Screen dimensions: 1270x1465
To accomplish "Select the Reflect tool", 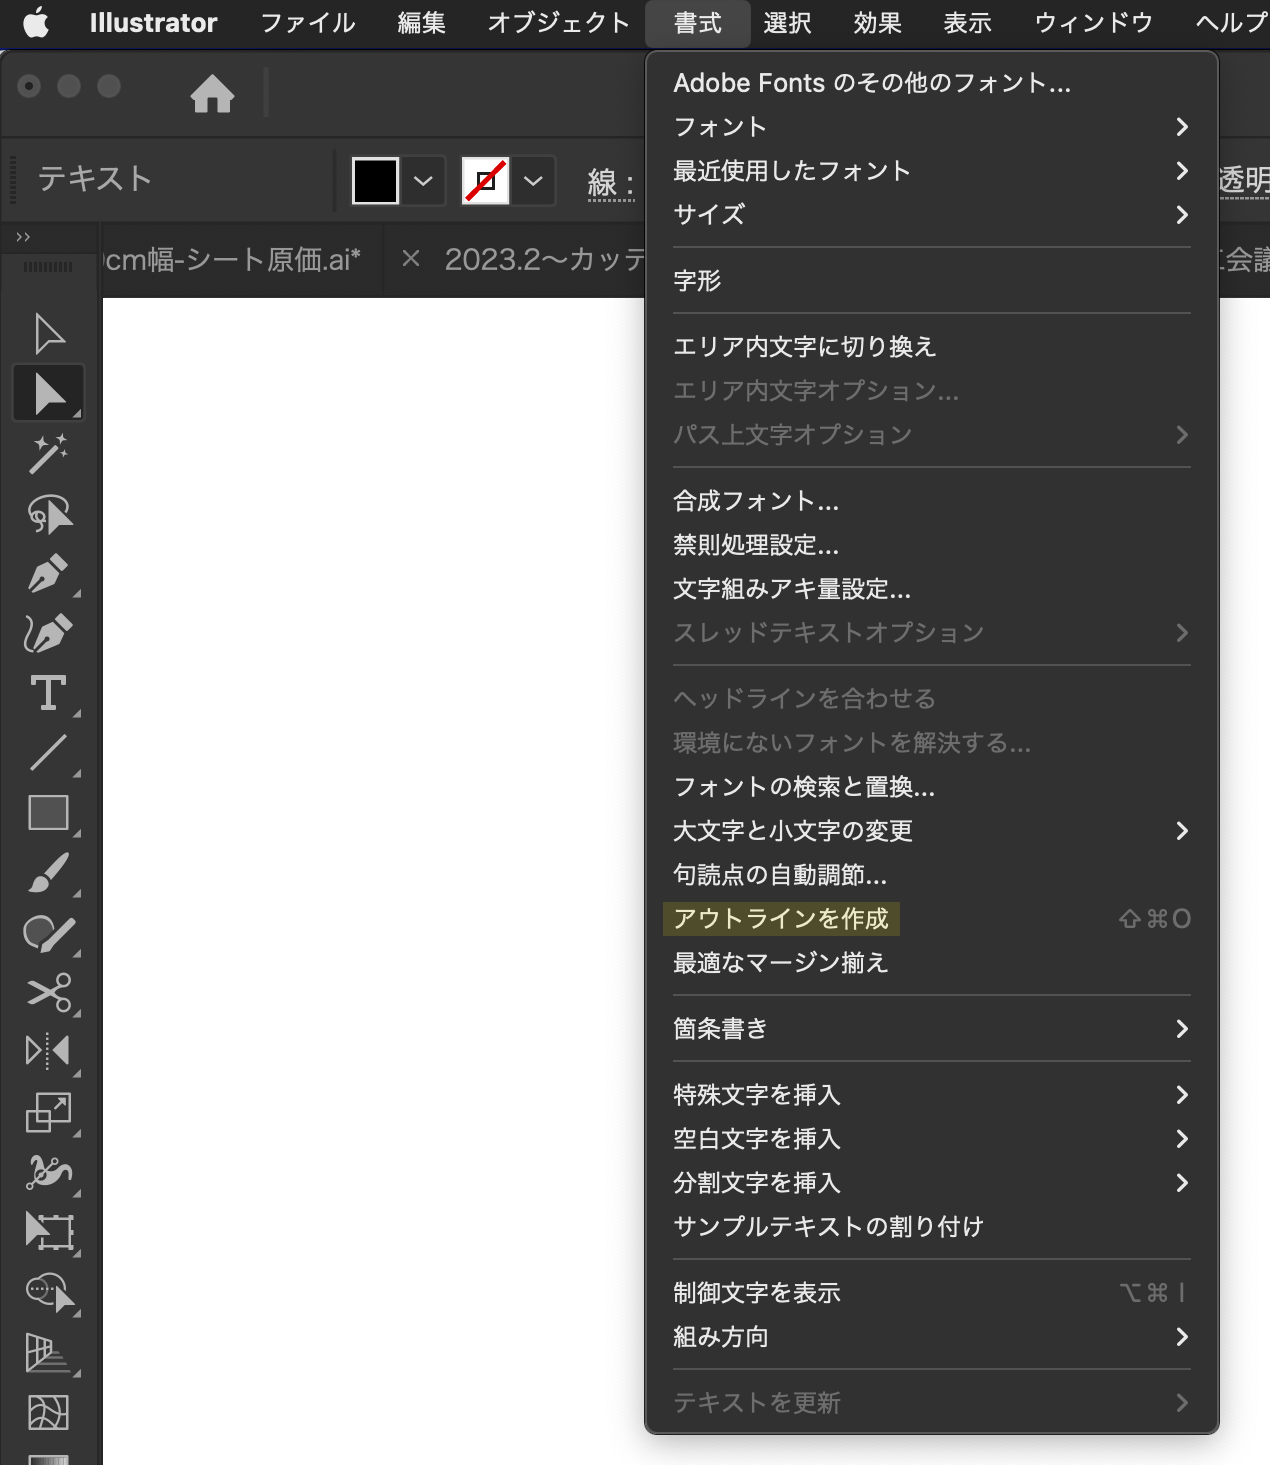I will (x=48, y=1051).
